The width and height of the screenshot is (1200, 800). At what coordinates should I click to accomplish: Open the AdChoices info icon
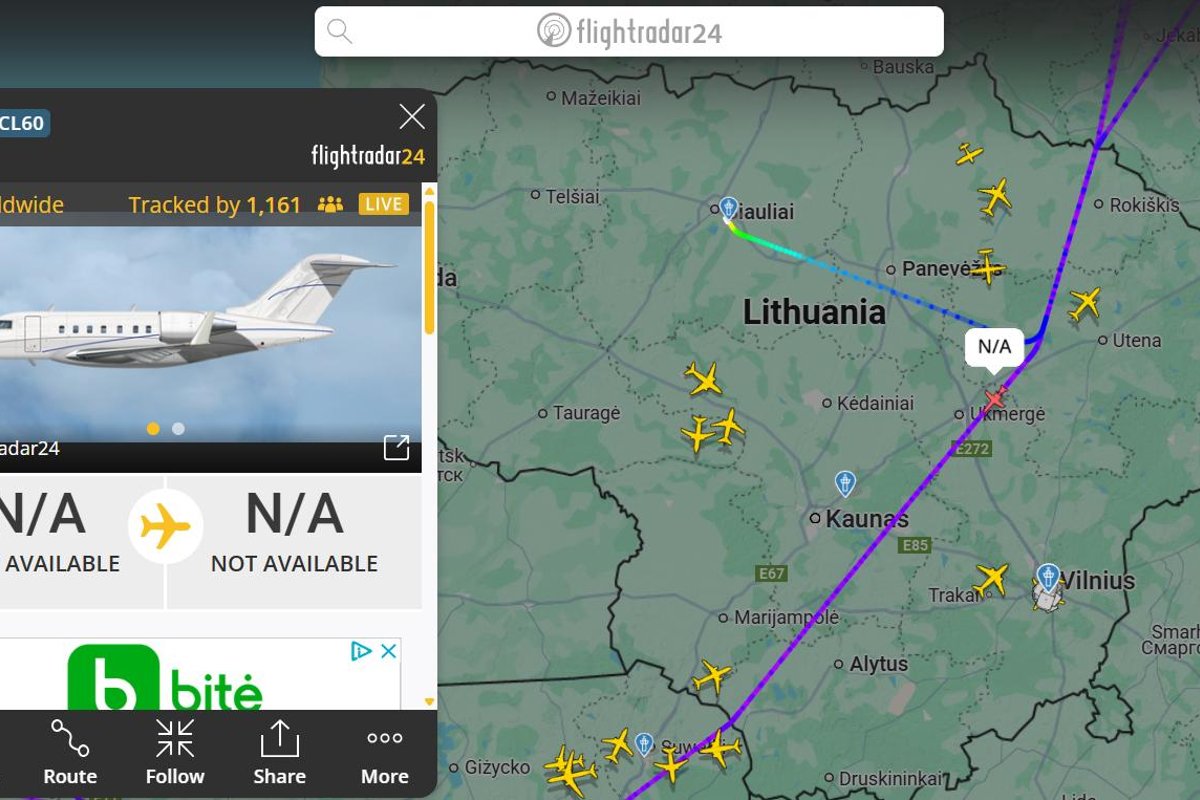pyautogui.click(x=362, y=651)
